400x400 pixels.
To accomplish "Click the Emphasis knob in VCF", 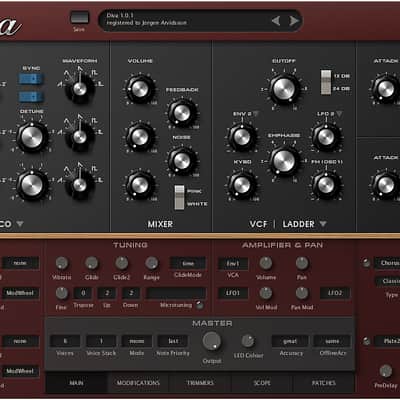I will (x=284, y=161).
